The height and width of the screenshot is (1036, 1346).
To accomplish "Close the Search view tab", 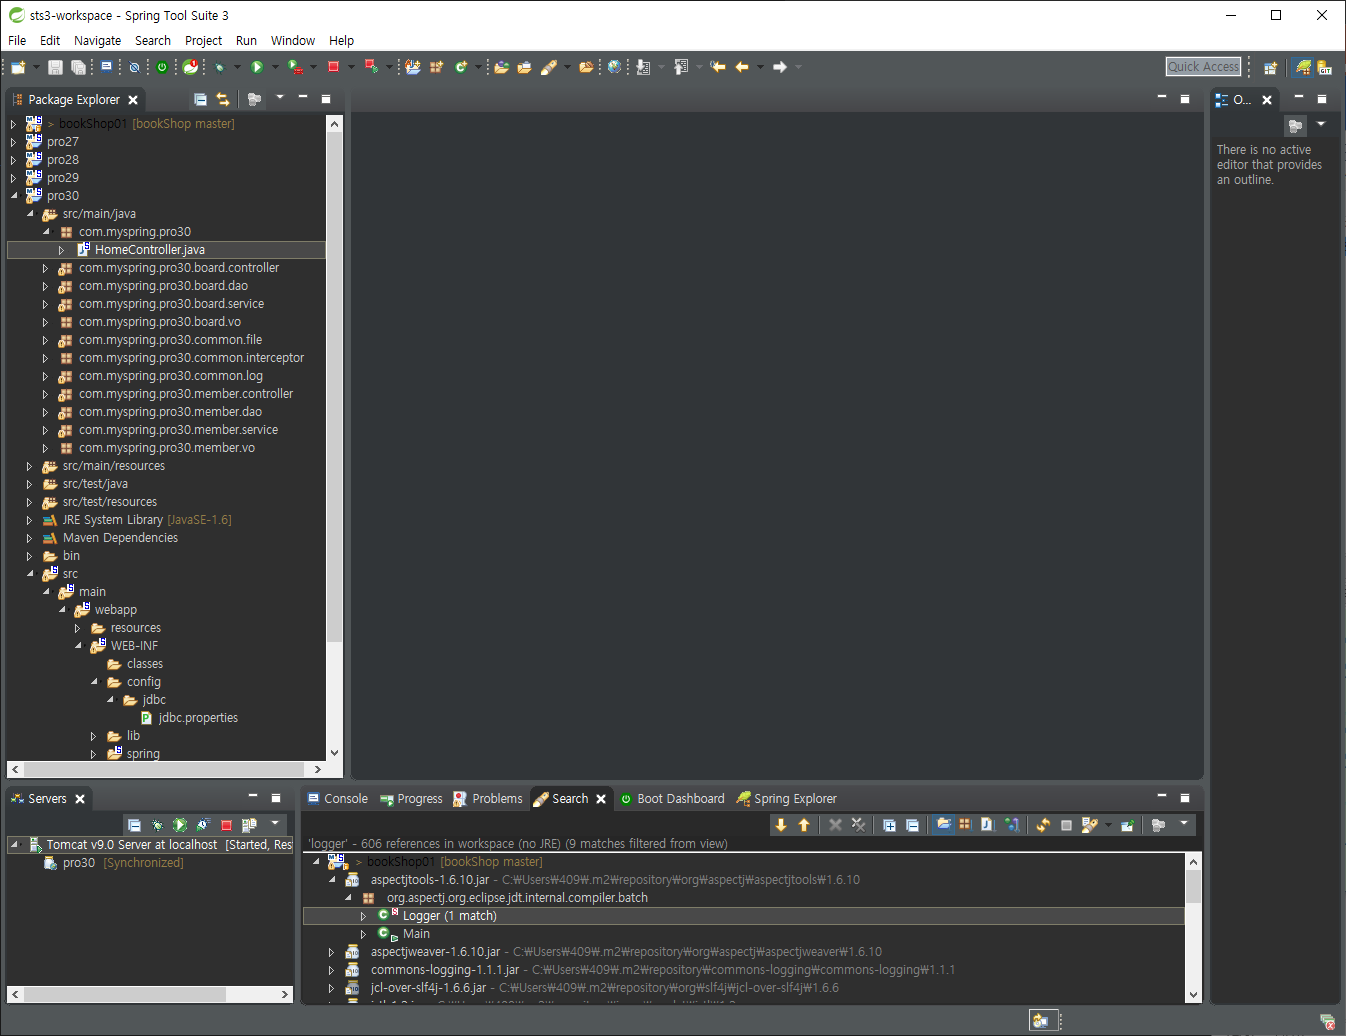I will [601, 799].
